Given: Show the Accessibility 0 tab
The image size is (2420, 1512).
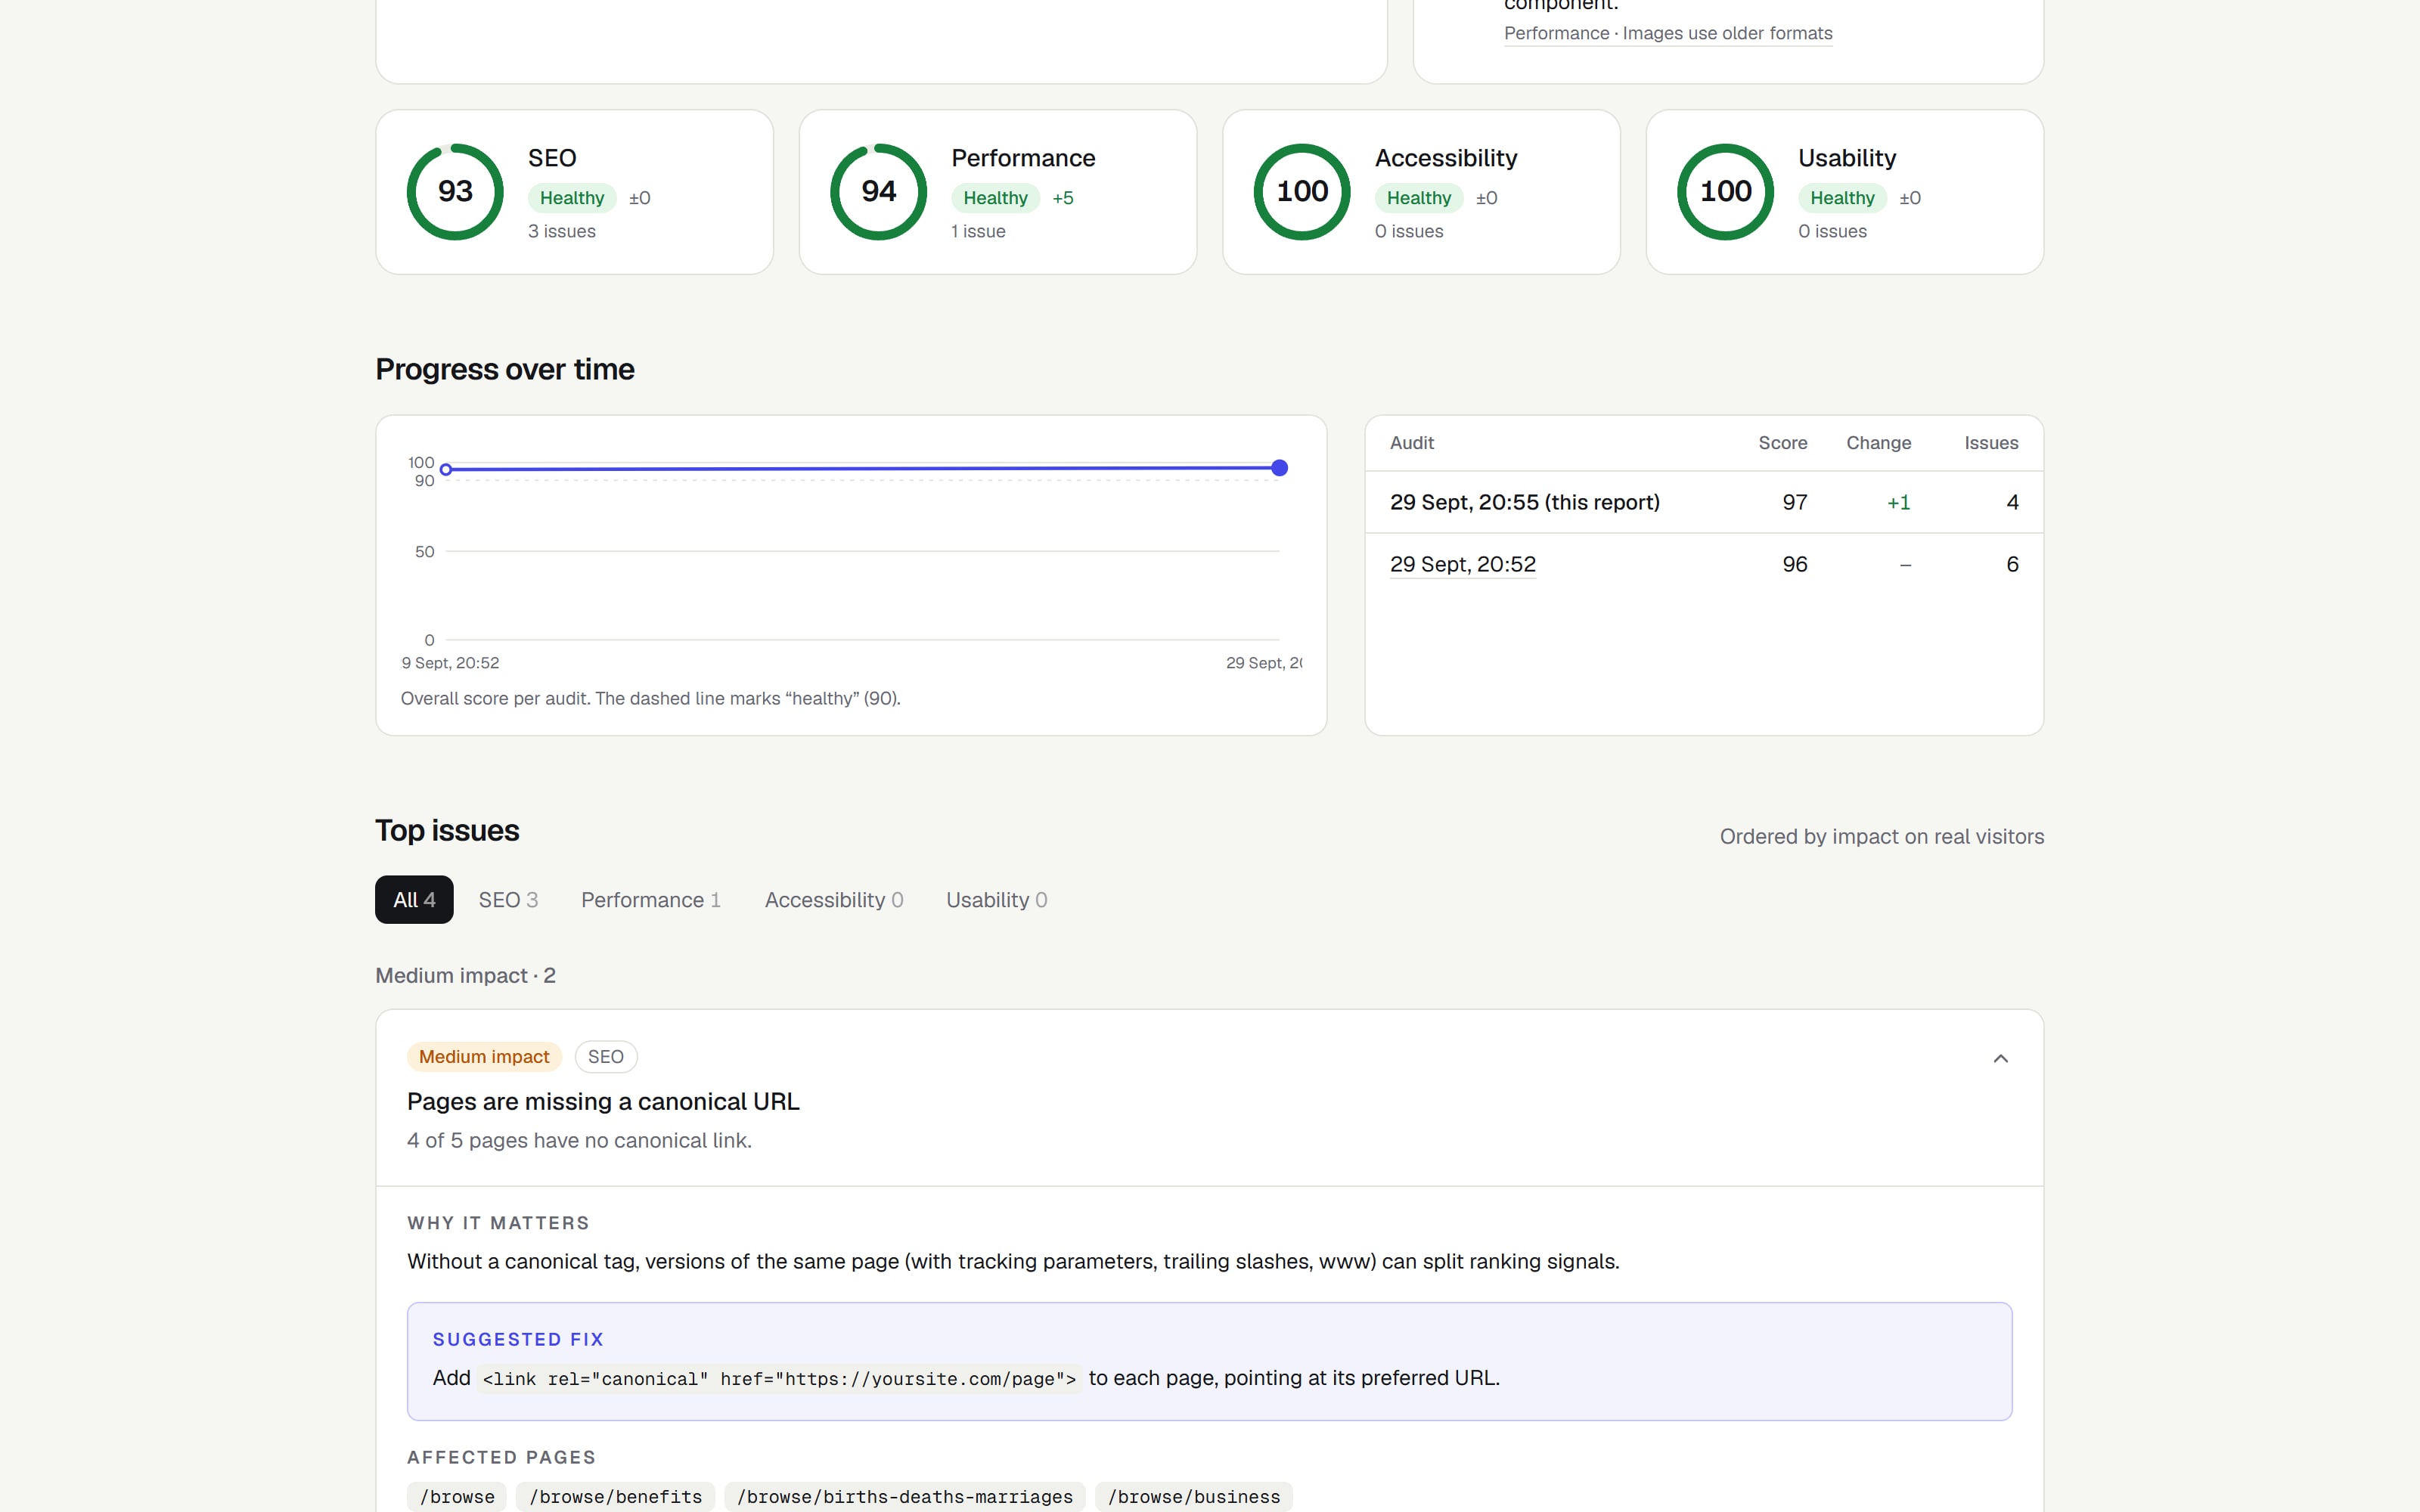Looking at the screenshot, I should coord(834,900).
